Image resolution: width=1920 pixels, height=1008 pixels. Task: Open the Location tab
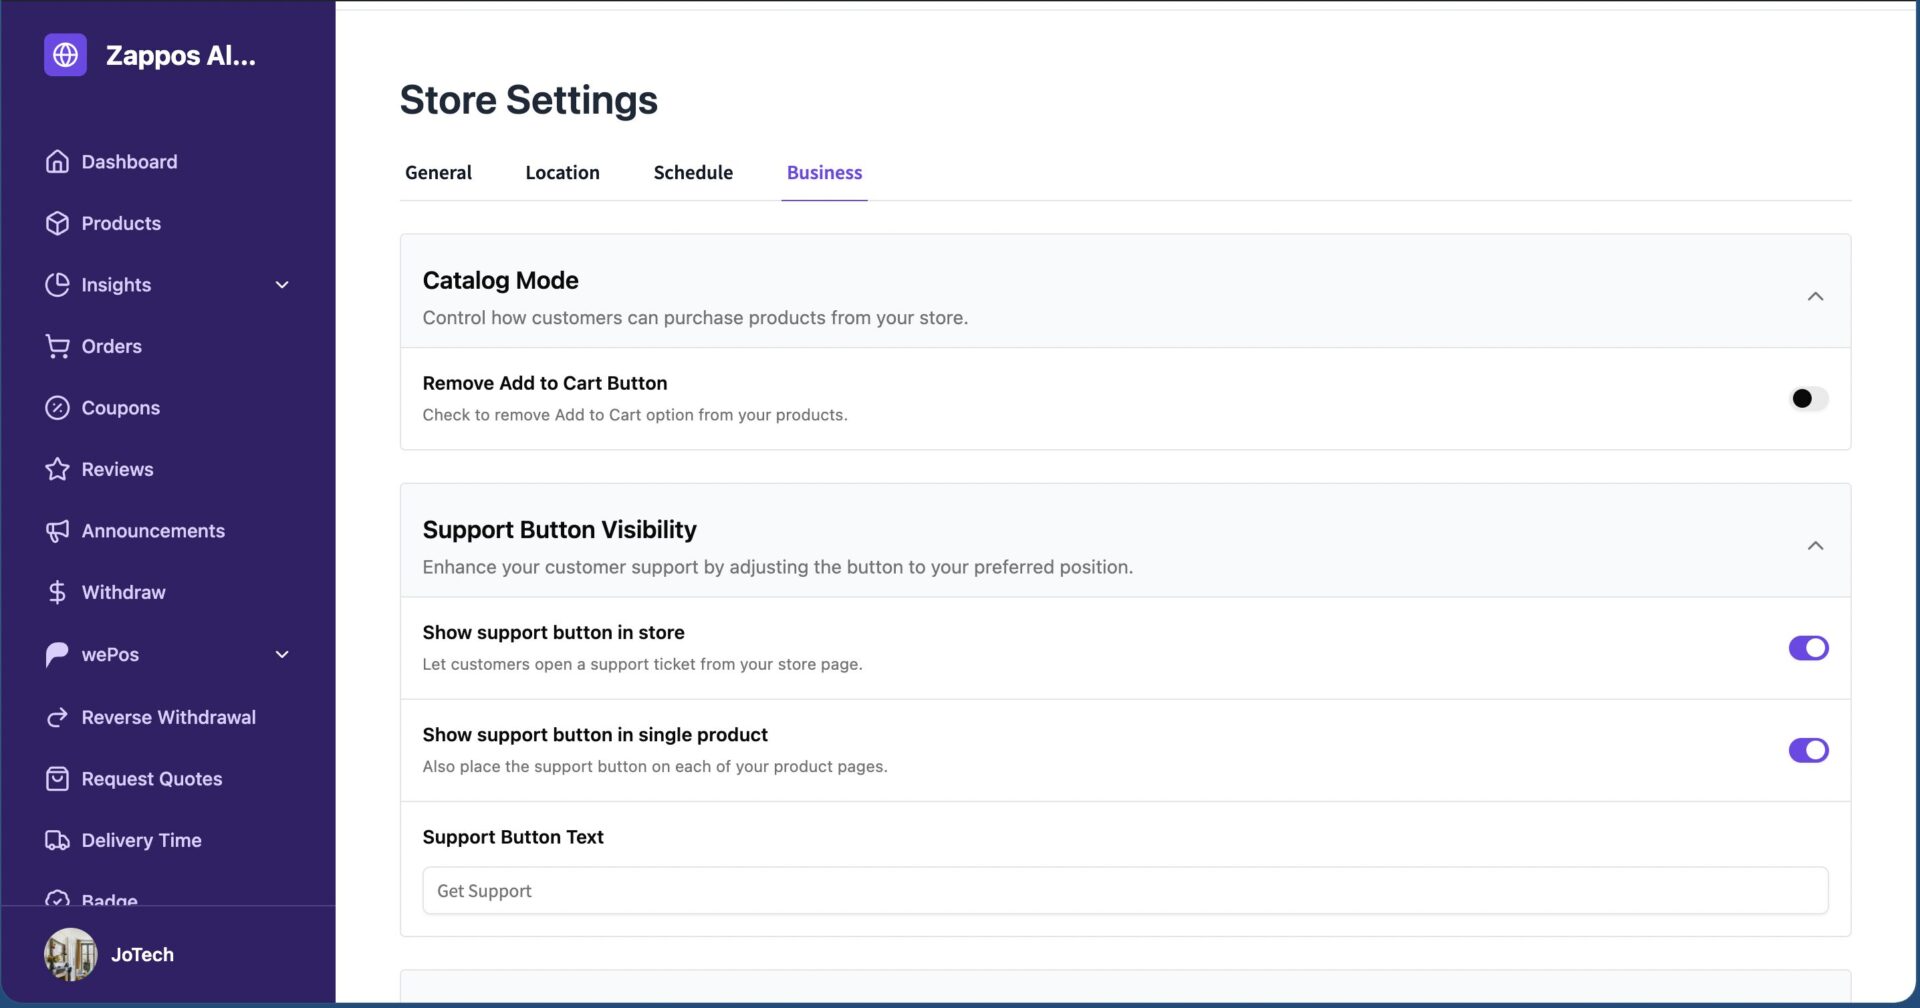coord(562,172)
